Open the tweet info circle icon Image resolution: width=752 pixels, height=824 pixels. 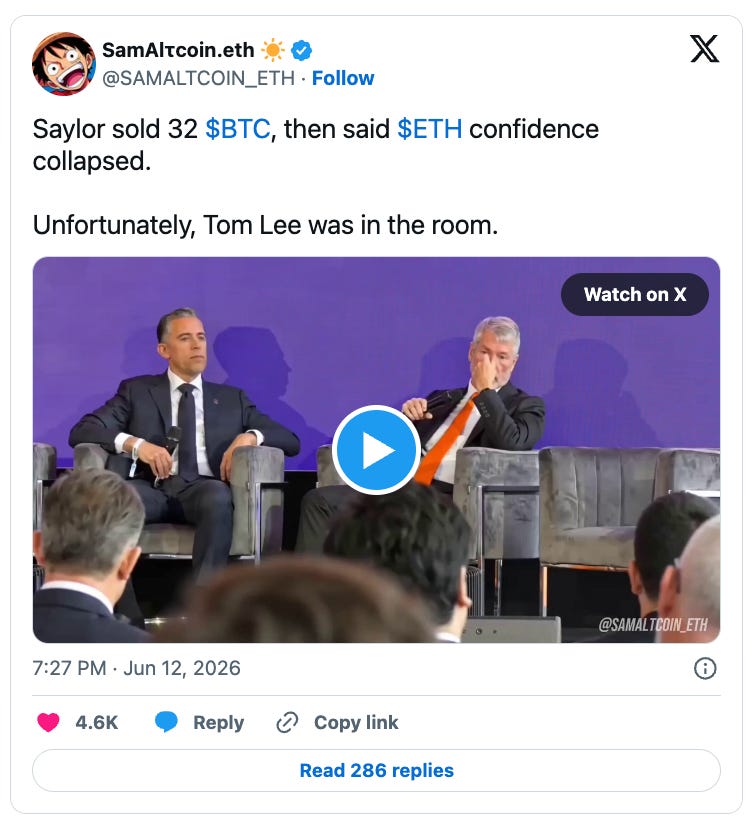pyautogui.click(x=705, y=668)
